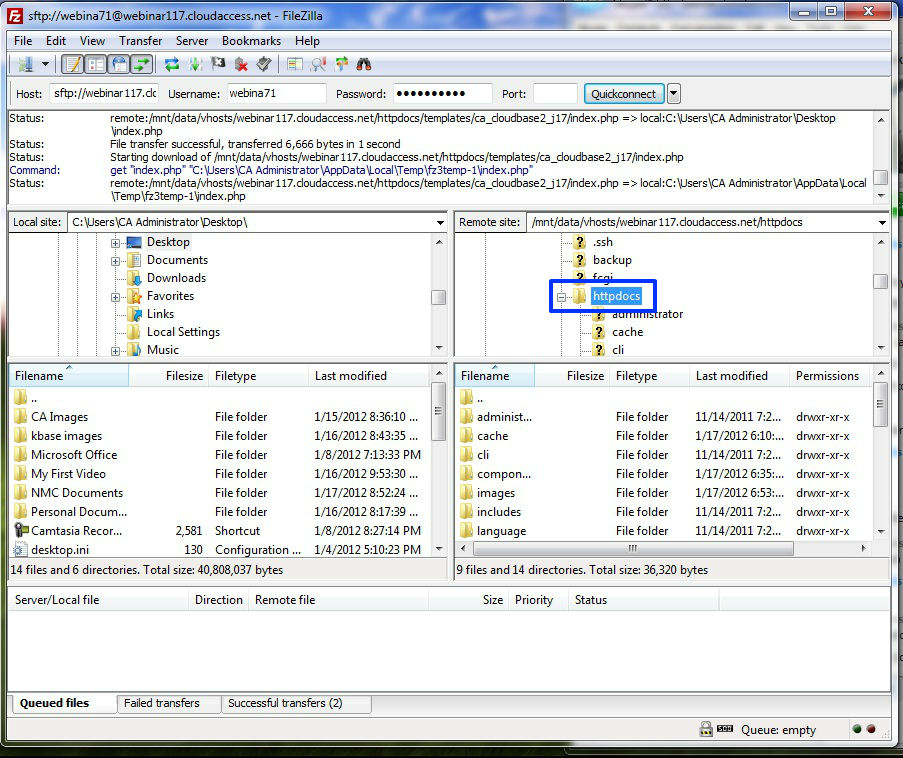Viewport: 903px width, 758px height.
Task: Click the Host input field
Action: click(104, 93)
